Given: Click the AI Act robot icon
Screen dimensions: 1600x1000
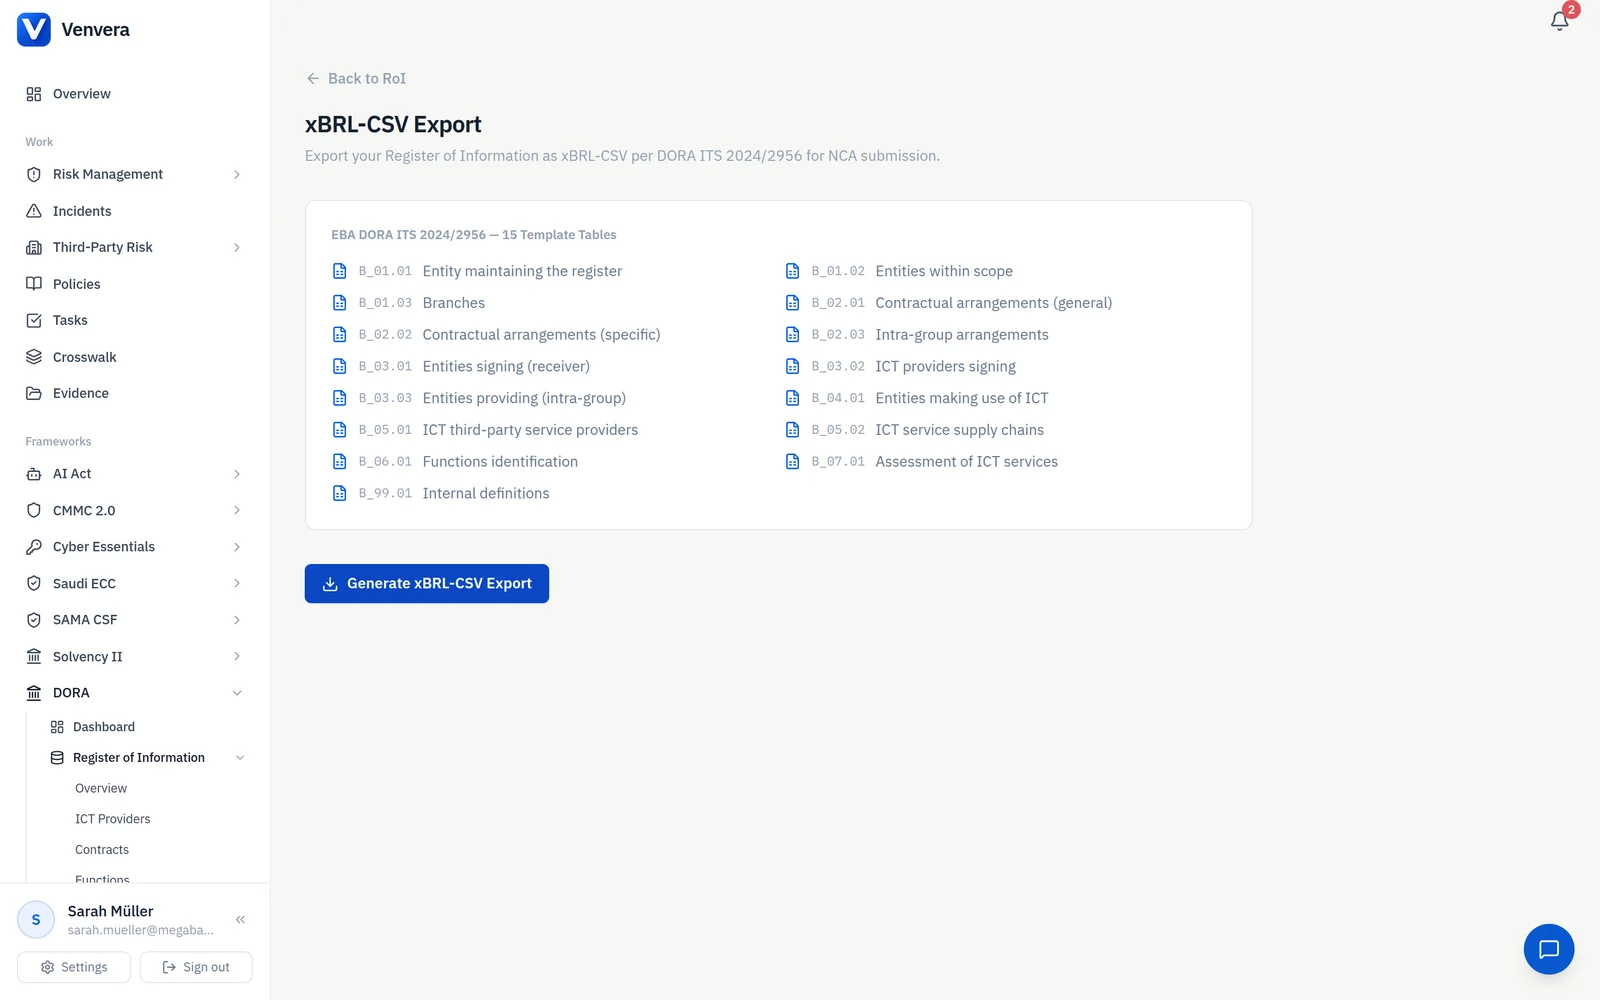Looking at the screenshot, I should (34, 474).
